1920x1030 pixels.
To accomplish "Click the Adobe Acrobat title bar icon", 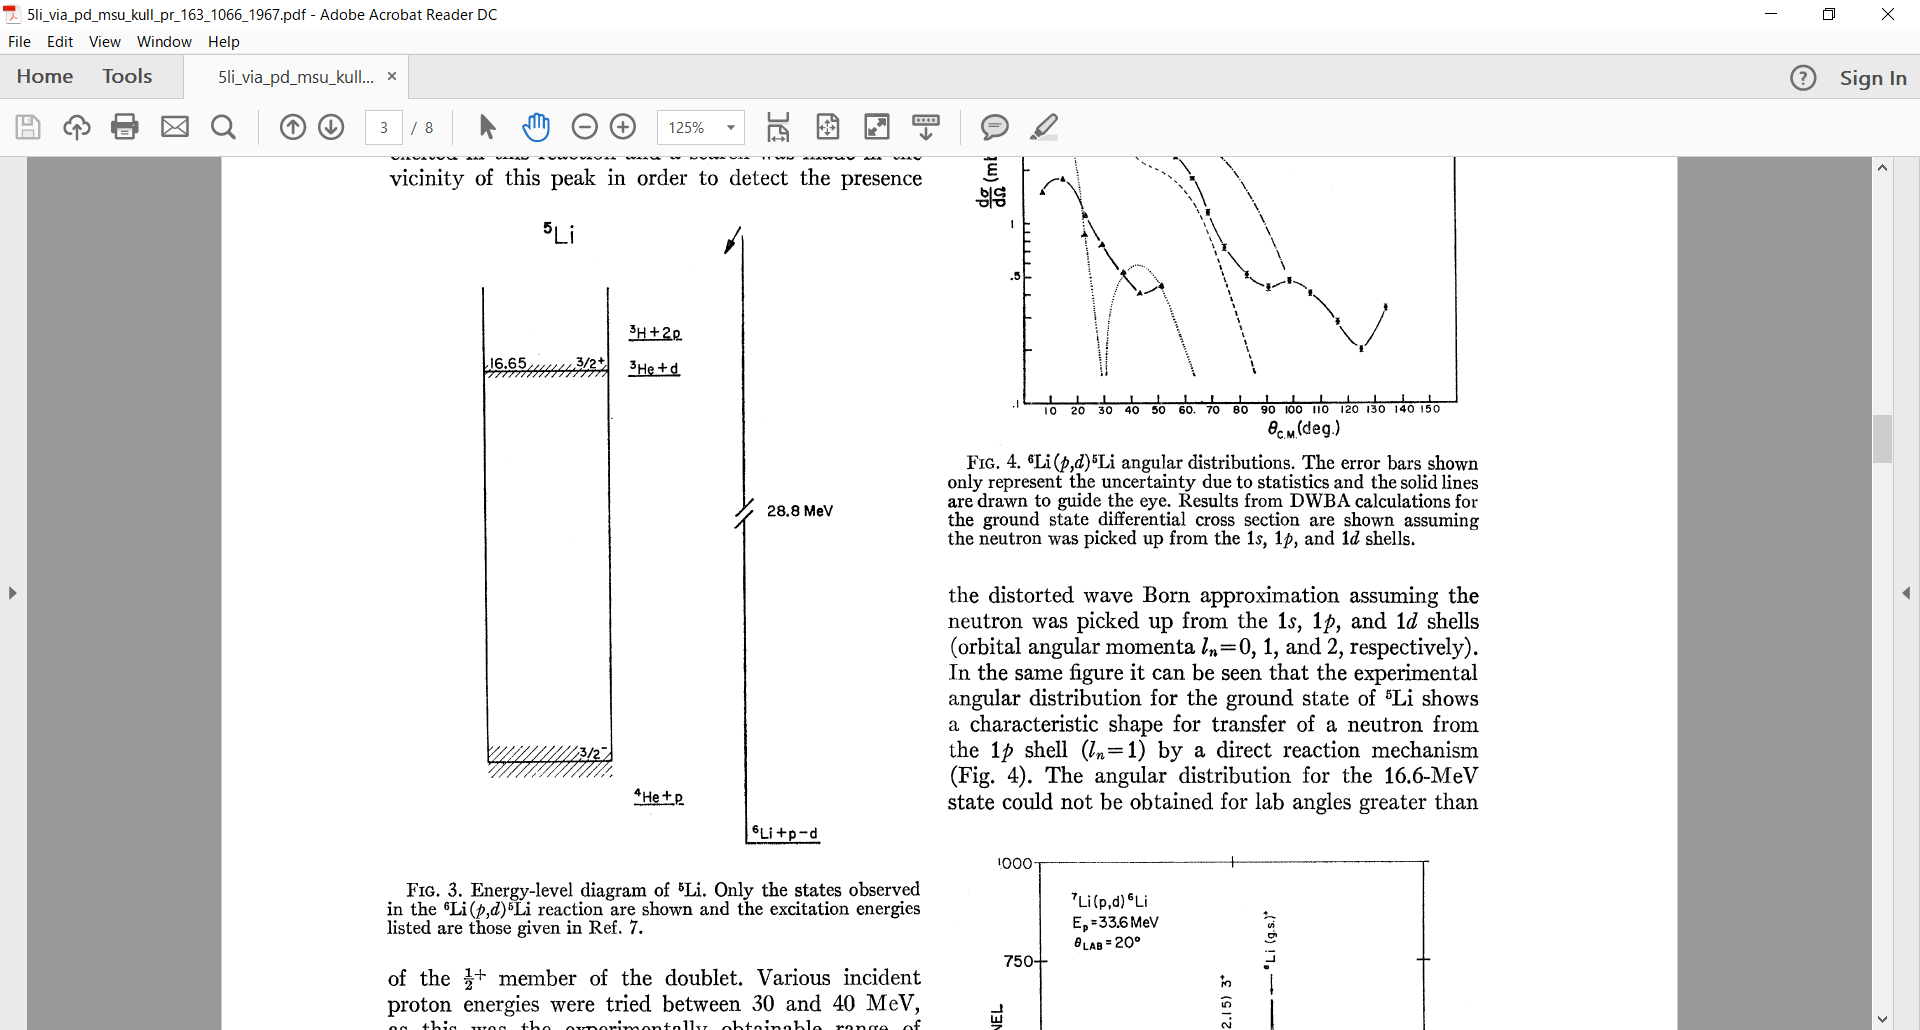I will pos(12,14).
